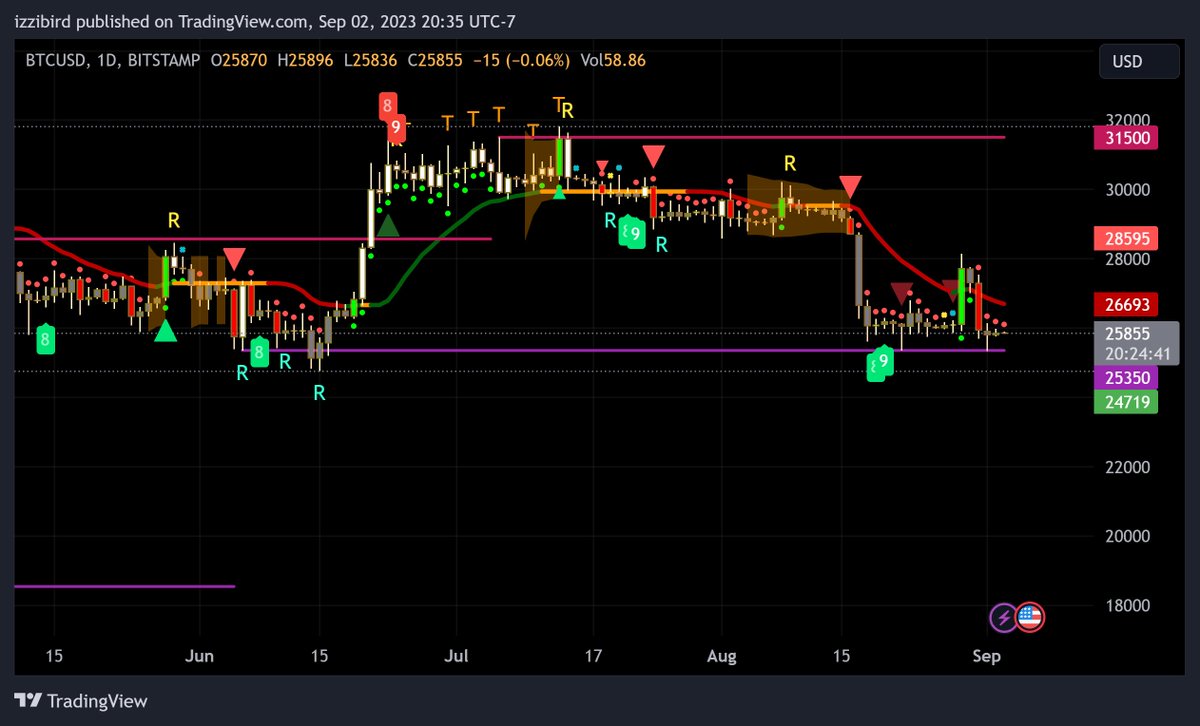Toggle the magenta 31500 resistance level label
Screen dimensions: 1200x726
[x=1127, y=137]
